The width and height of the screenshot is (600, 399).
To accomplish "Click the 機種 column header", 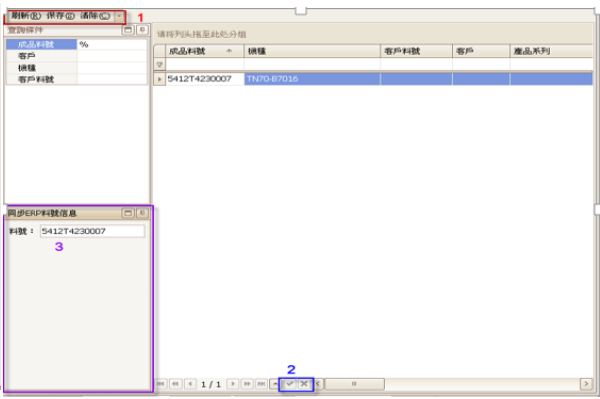I will (x=312, y=51).
